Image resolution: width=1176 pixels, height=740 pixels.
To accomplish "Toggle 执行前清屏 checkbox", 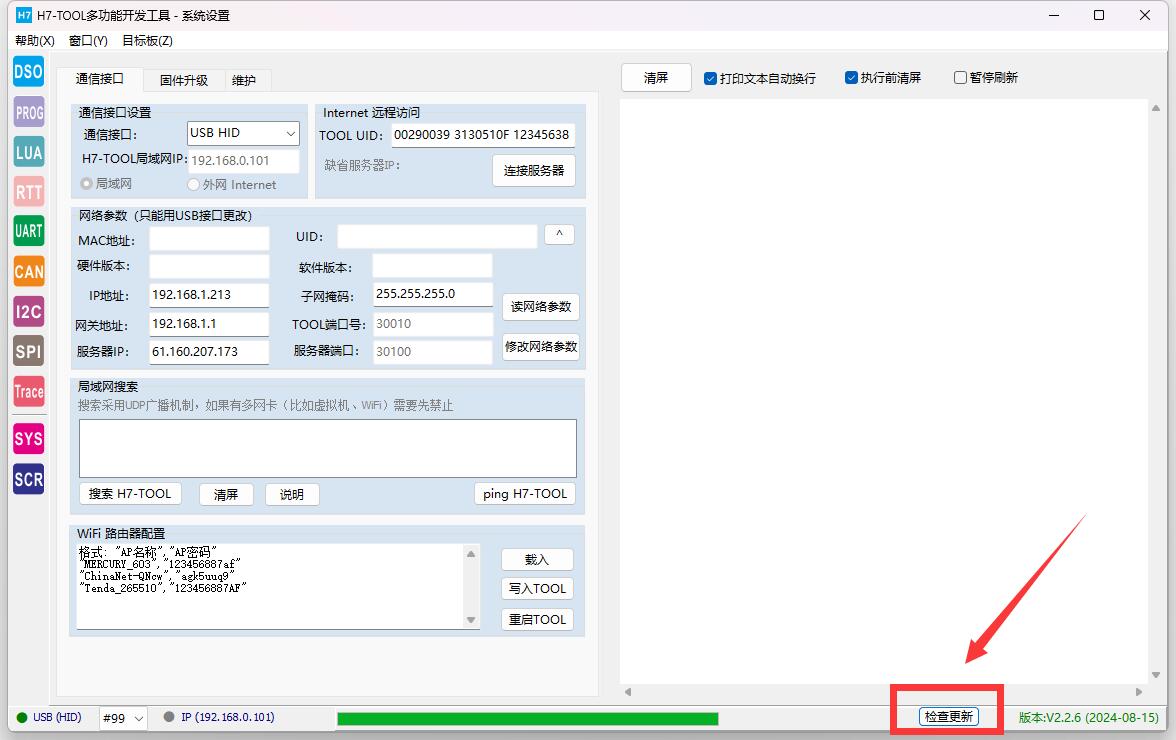I will [851, 77].
